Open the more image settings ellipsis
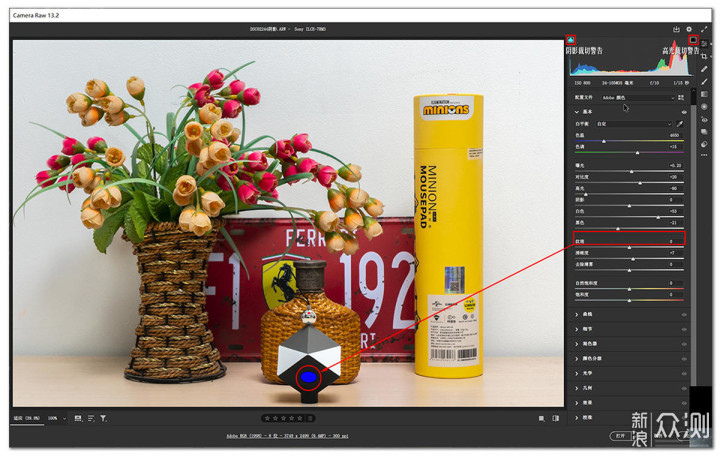This screenshot has height=457, width=720. (x=704, y=155)
